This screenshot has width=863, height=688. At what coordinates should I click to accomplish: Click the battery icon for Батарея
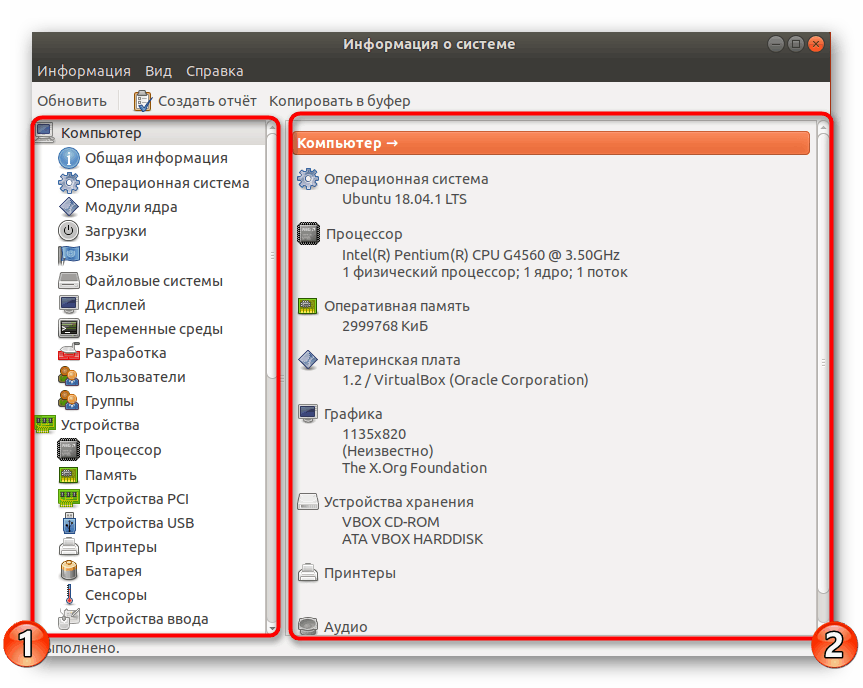tap(69, 571)
